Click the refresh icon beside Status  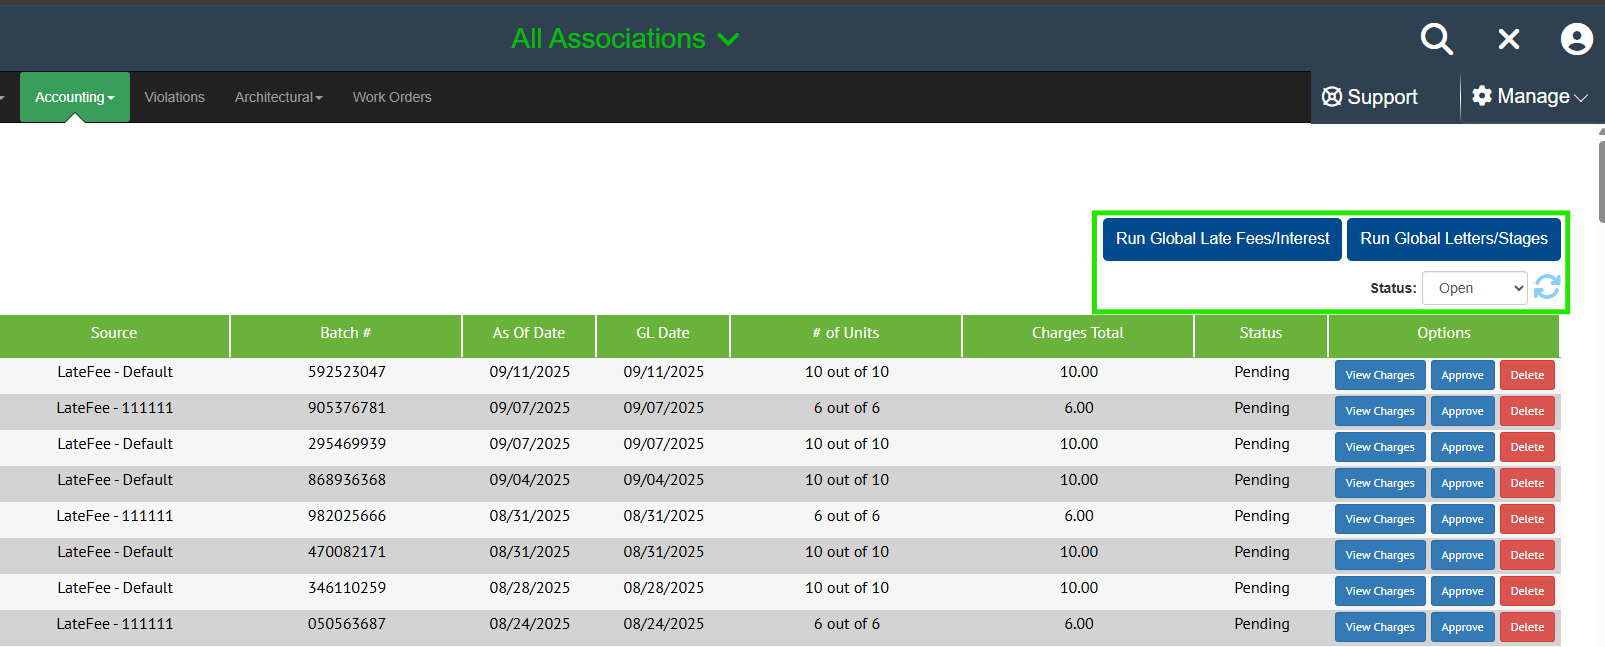tap(1547, 287)
